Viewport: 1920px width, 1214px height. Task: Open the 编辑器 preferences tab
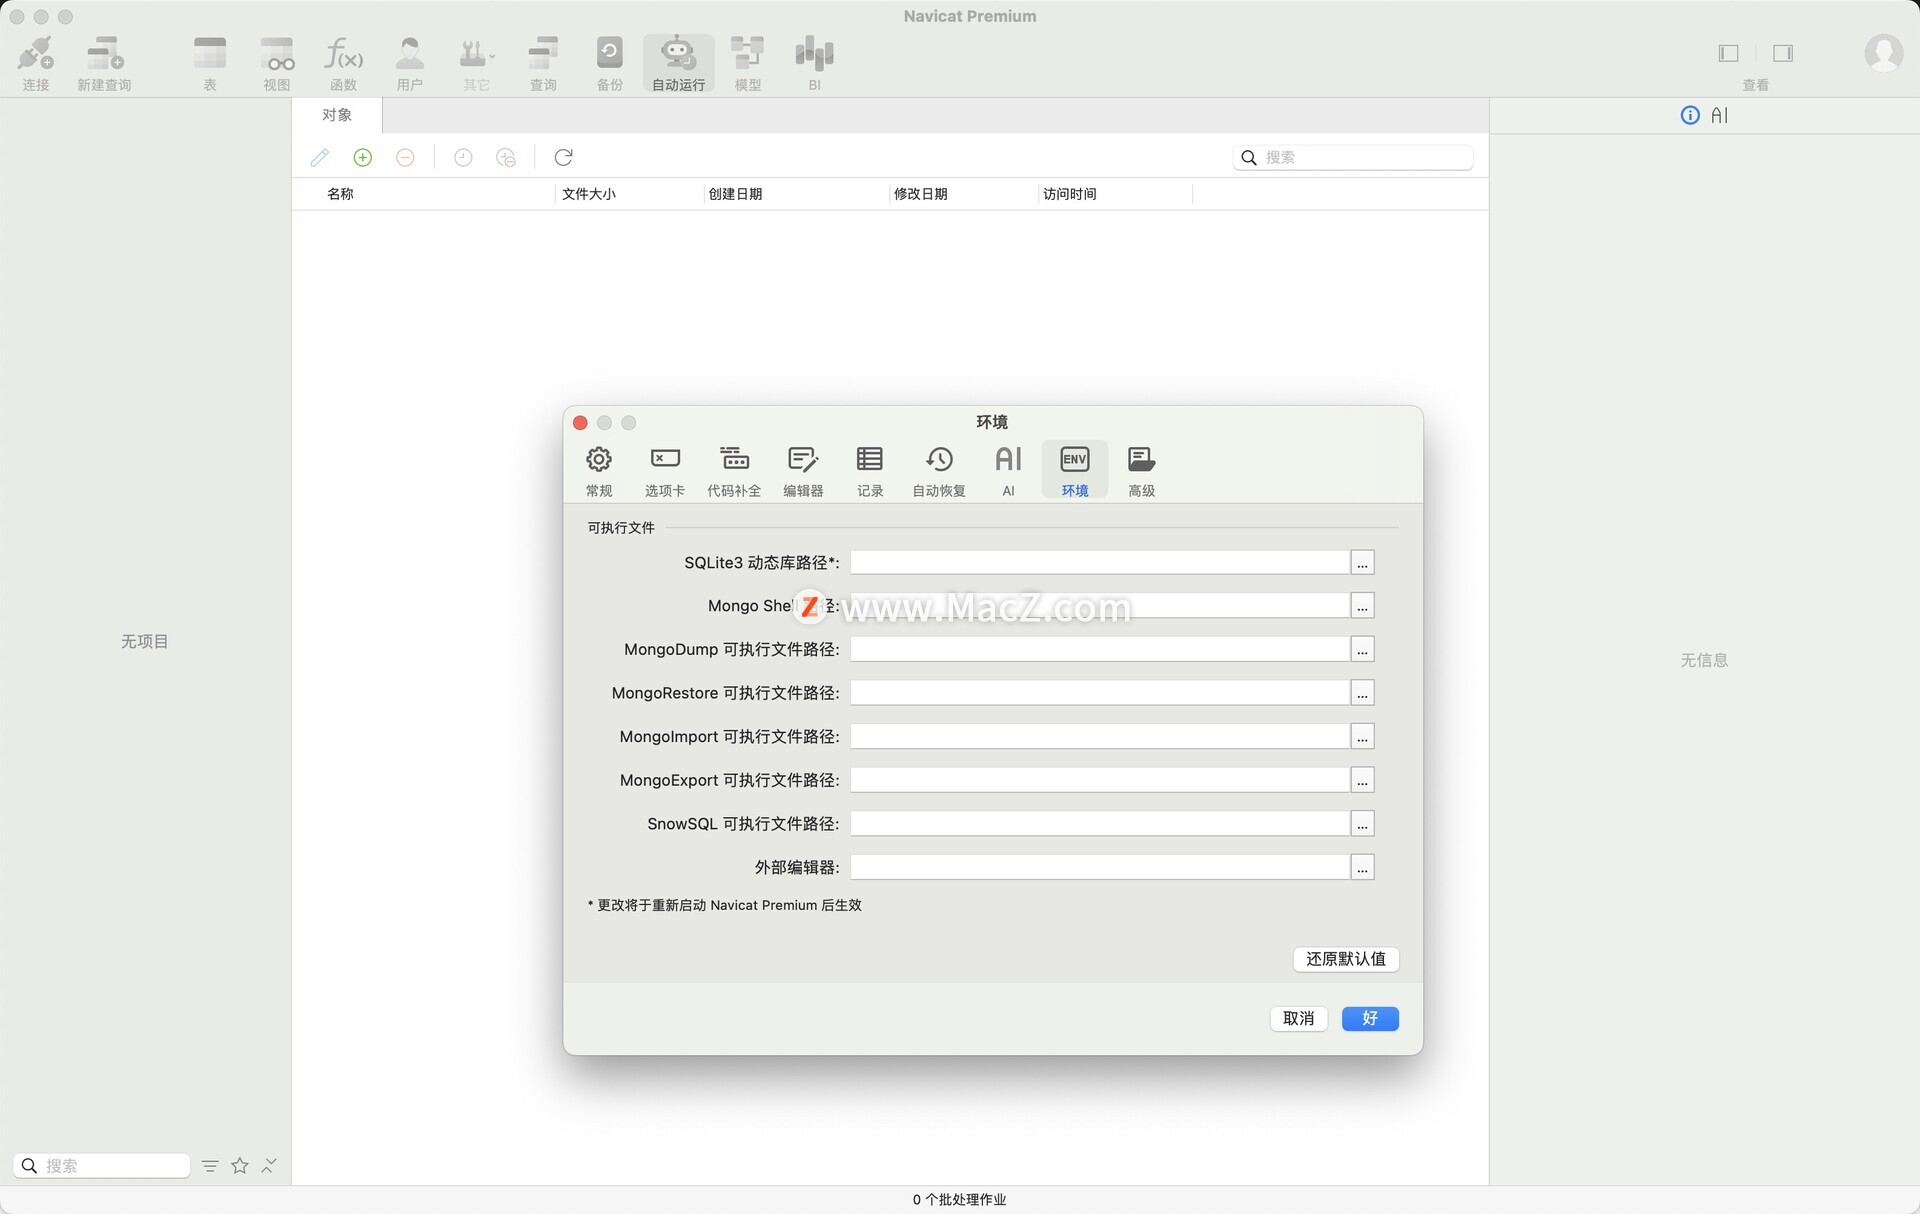803,470
